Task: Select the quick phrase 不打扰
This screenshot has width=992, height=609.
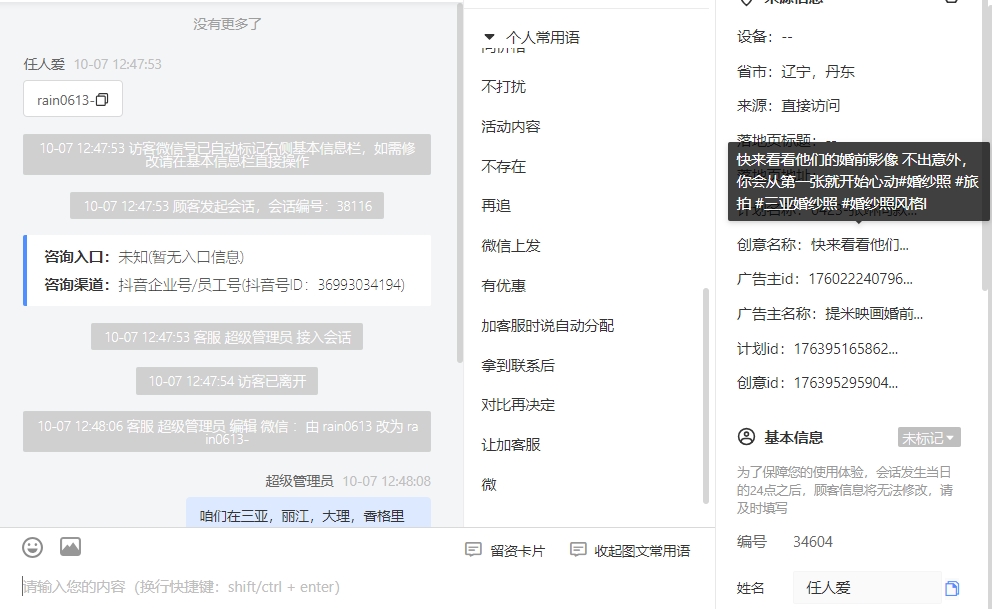Action: click(x=504, y=87)
